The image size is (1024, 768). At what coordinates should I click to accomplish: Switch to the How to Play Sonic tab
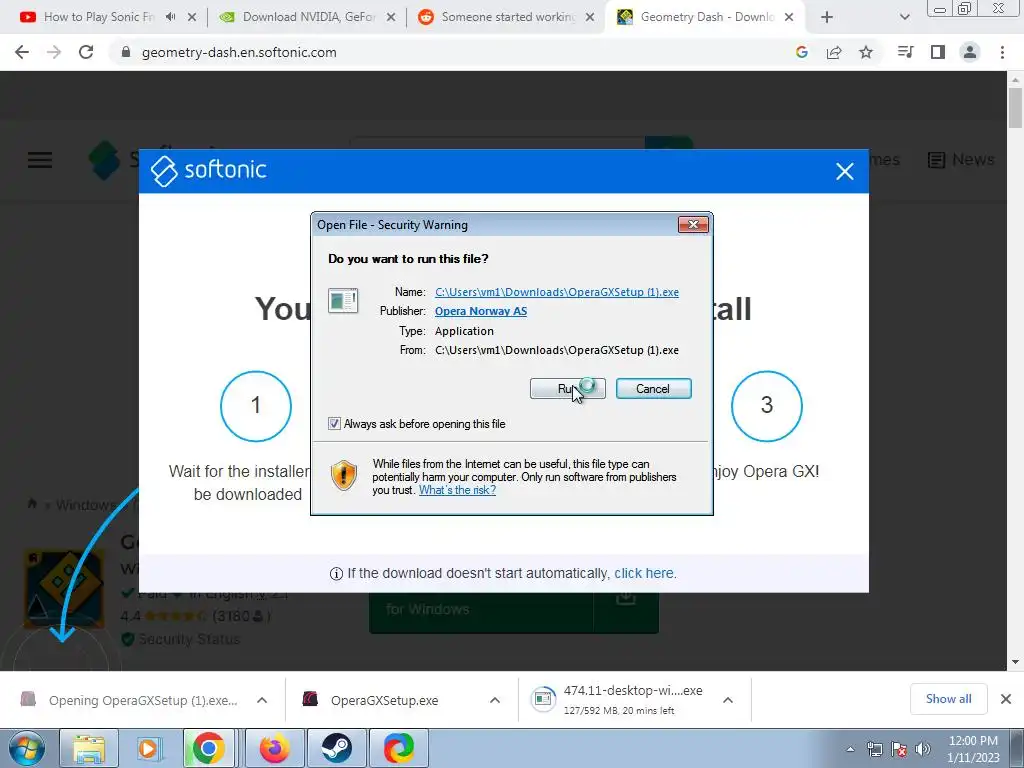pos(98,17)
